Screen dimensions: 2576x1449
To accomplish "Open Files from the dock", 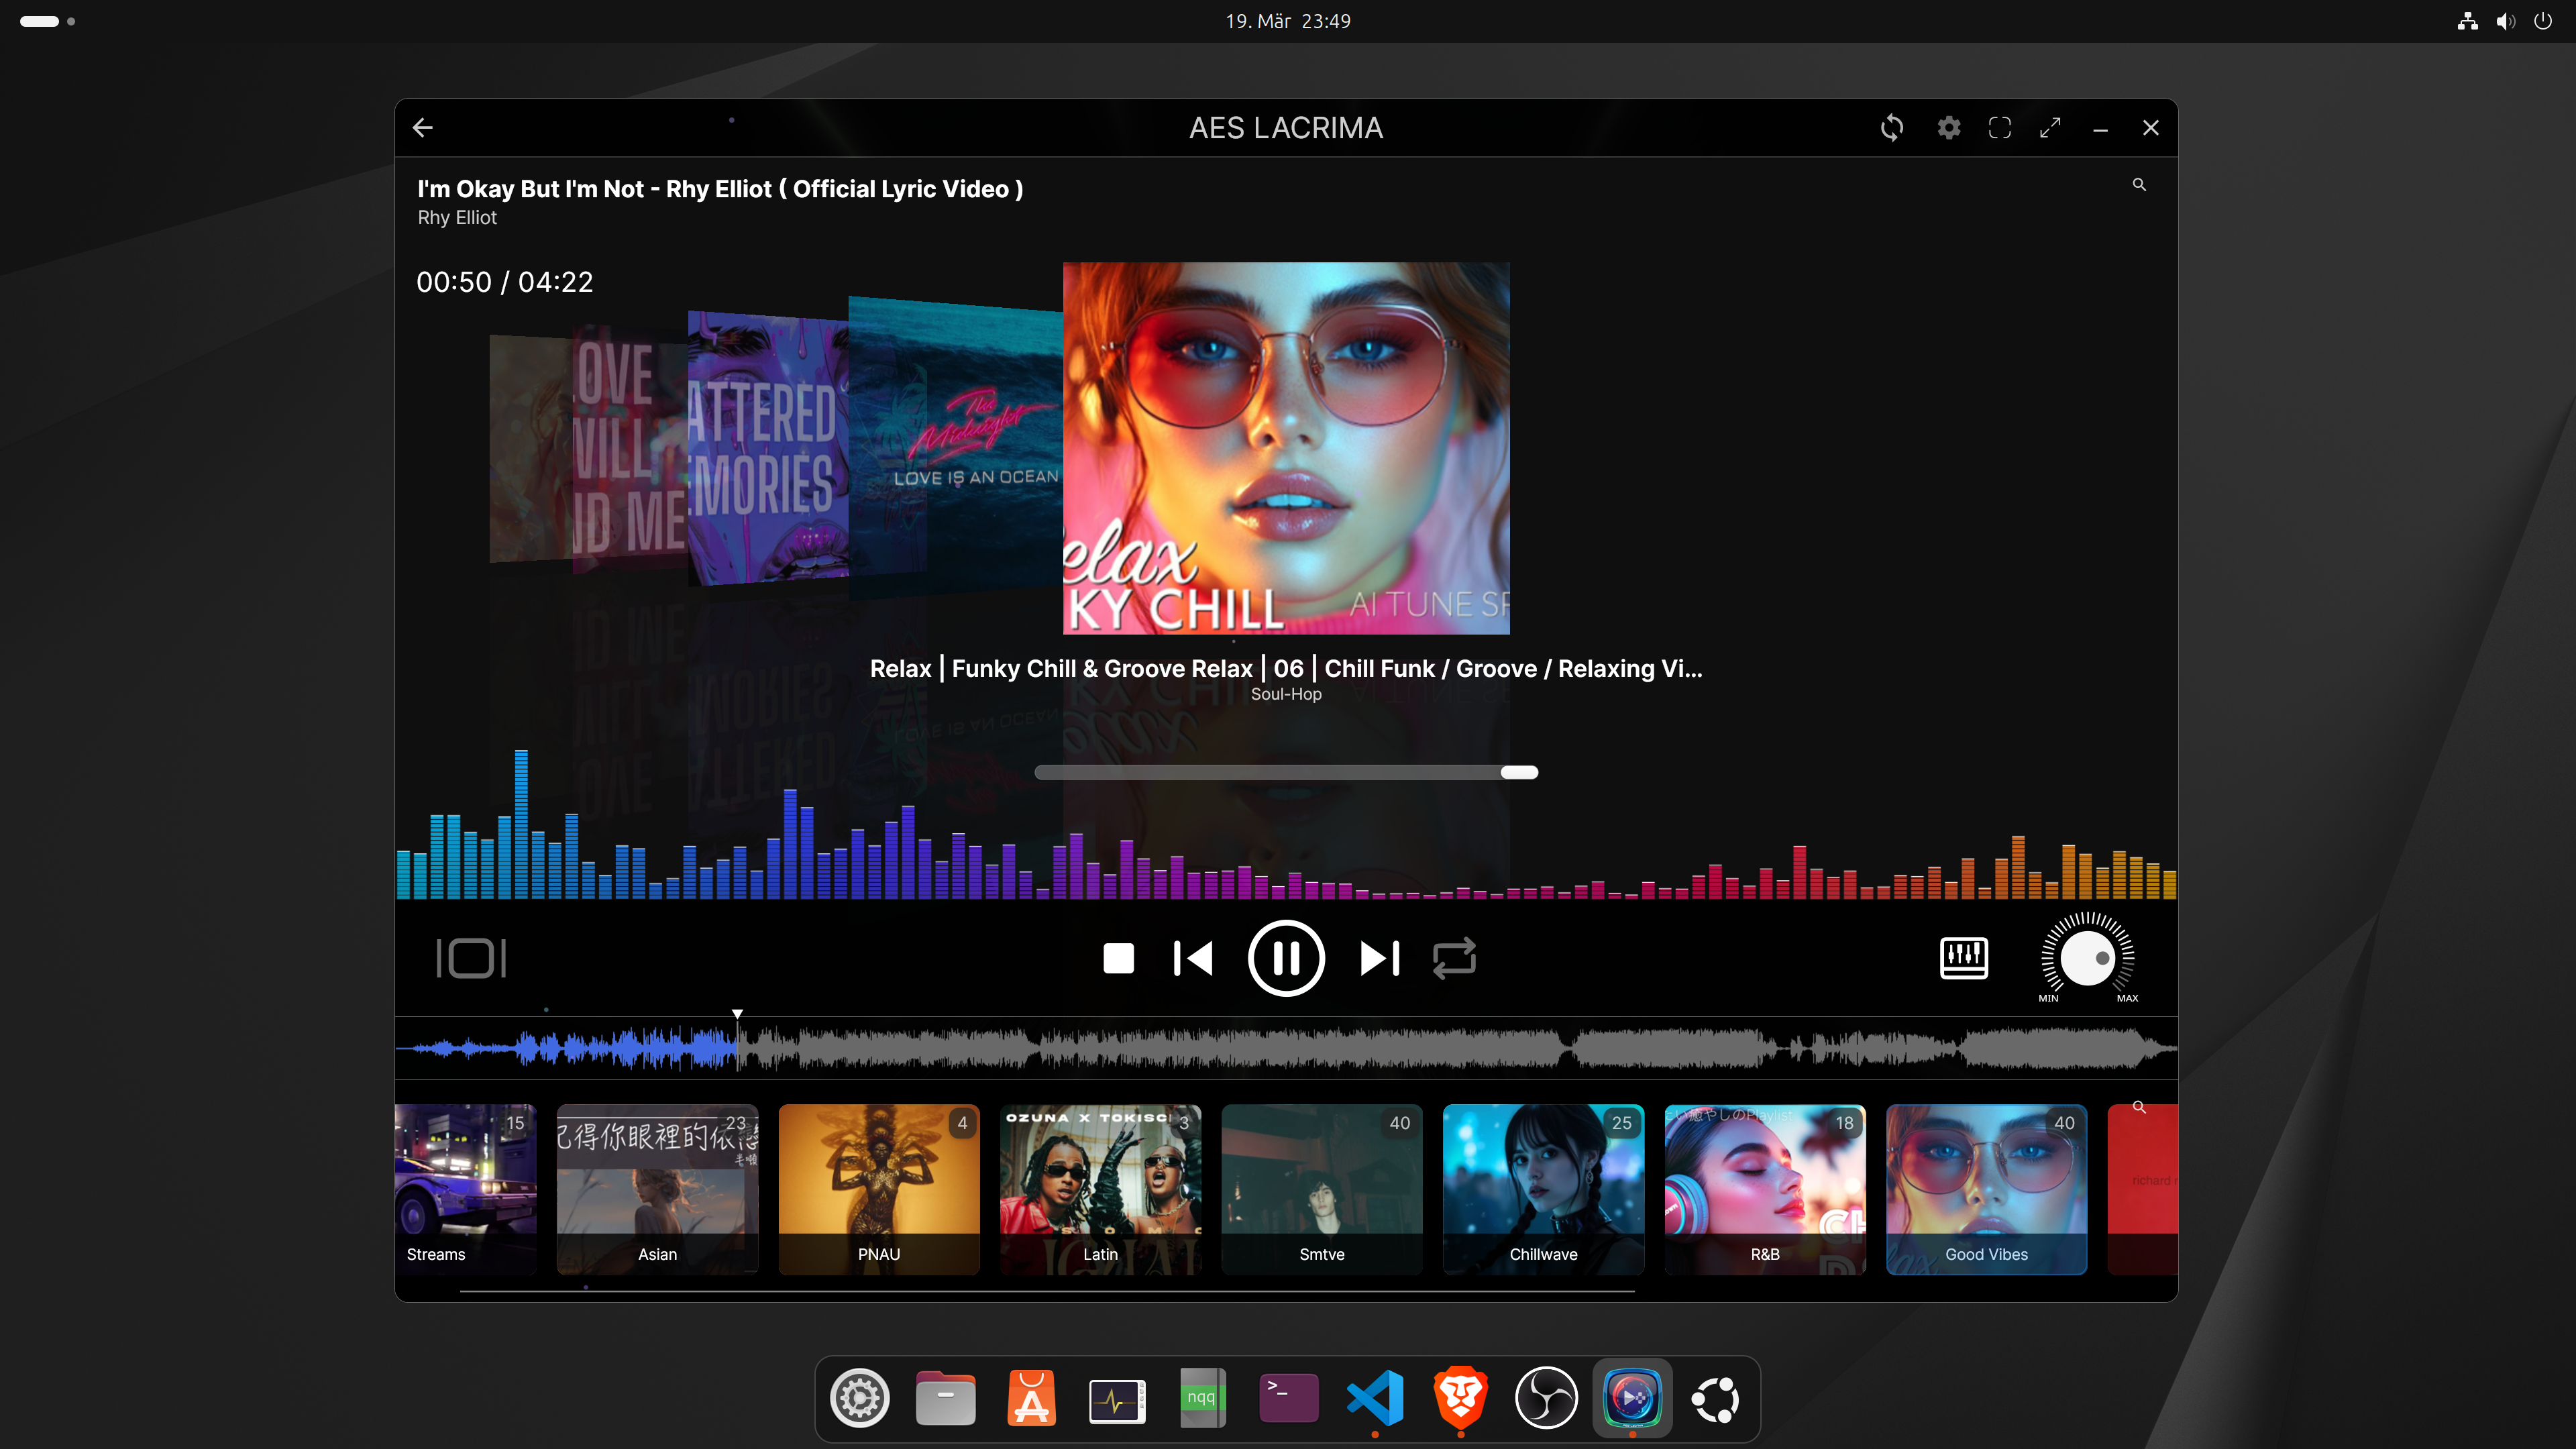I will click(945, 1398).
